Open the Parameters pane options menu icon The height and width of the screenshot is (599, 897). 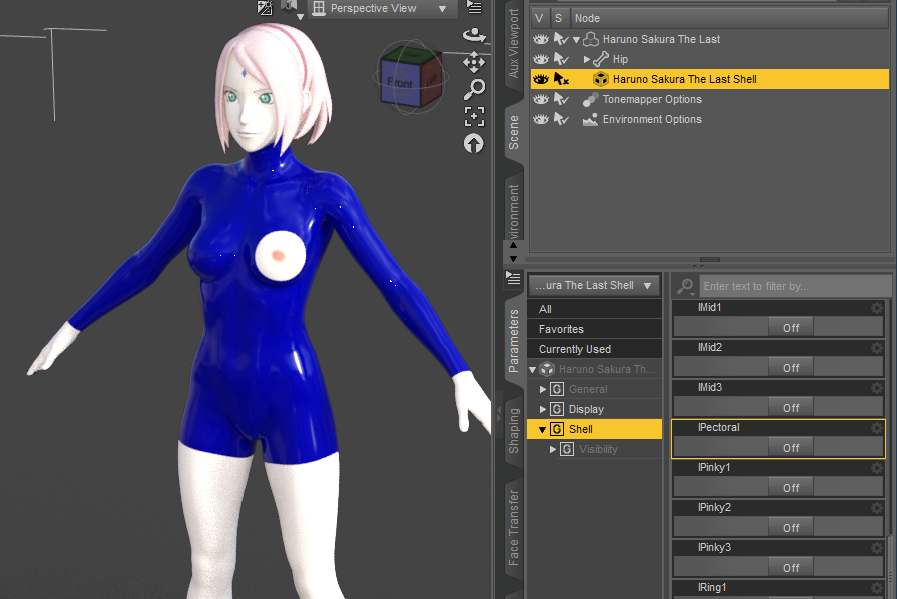point(513,279)
